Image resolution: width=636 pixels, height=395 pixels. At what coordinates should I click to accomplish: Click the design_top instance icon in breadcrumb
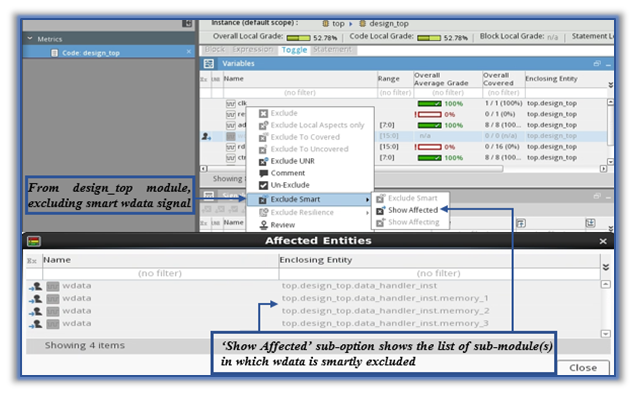[x=363, y=24]
